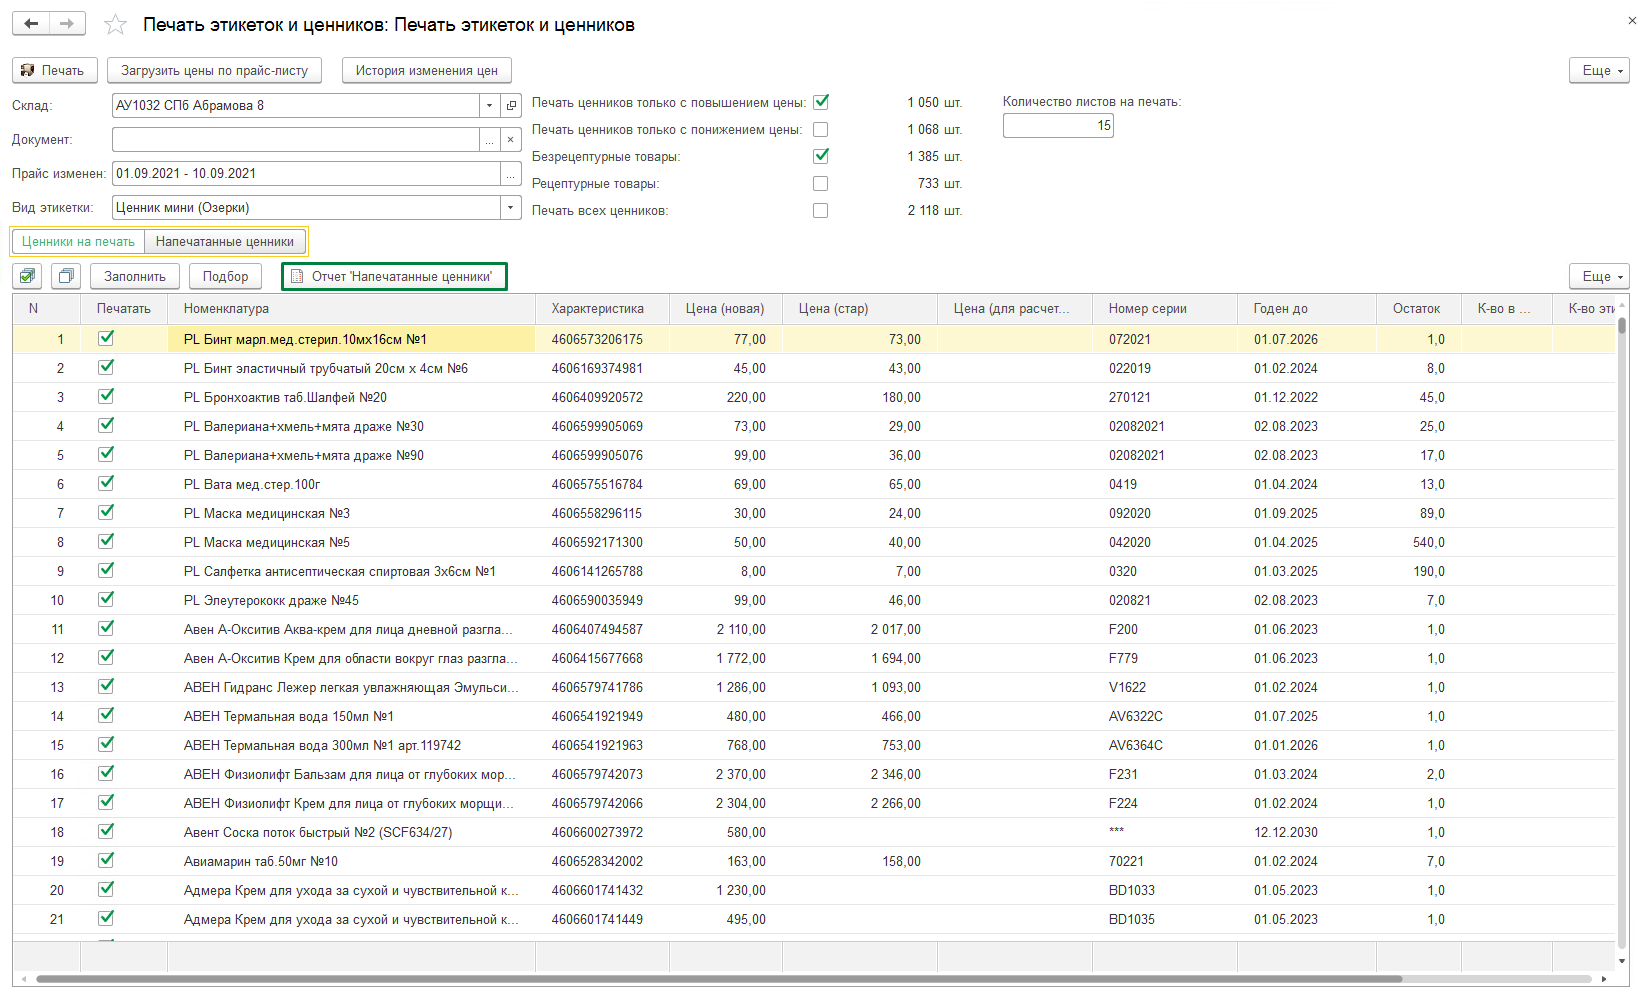Go forward using the right arrow
This screenshot has height=993, width=1638.
point(67,24)
